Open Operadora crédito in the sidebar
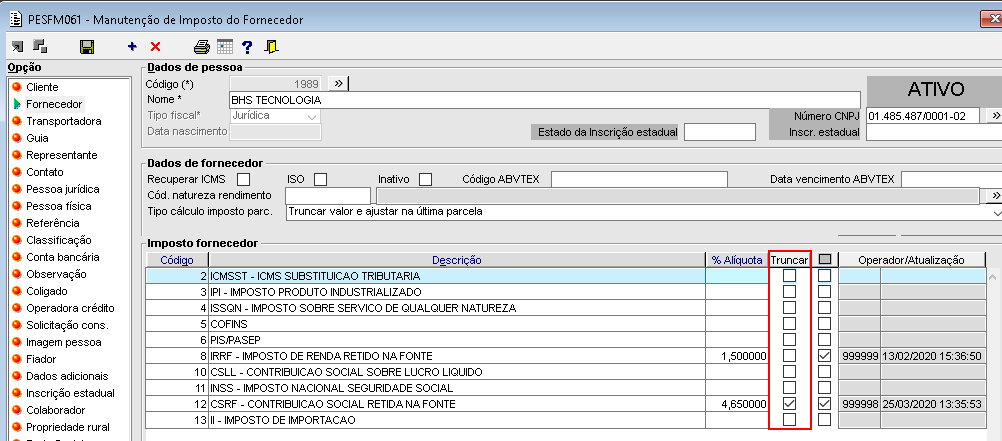Screen dimensions: 1002x441 coord(70,308)
